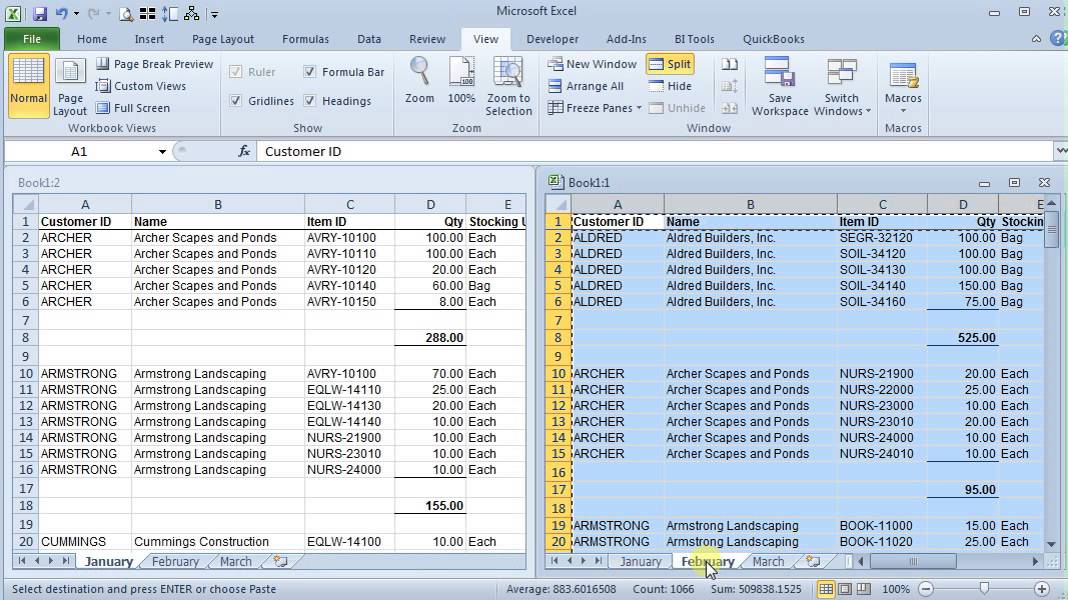The height and width of the screenshot is (600, 1068).
Task: Toggle the Gridlines checkbox
Action: tap(236, 101)
